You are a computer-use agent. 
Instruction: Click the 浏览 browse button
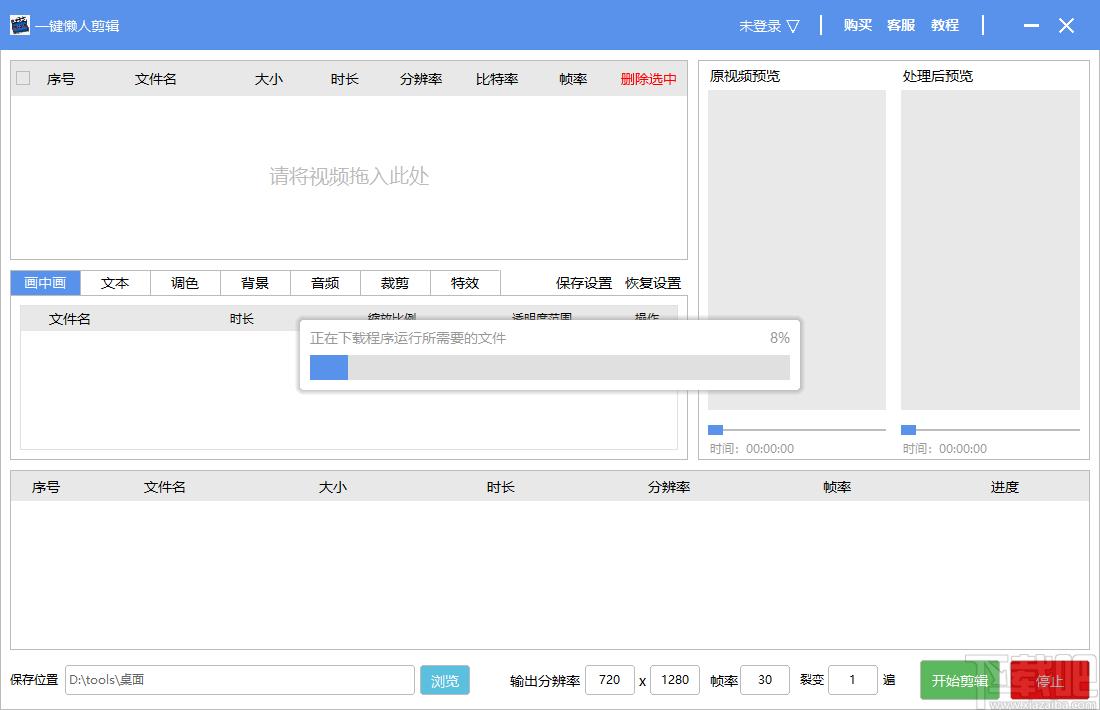445,681
